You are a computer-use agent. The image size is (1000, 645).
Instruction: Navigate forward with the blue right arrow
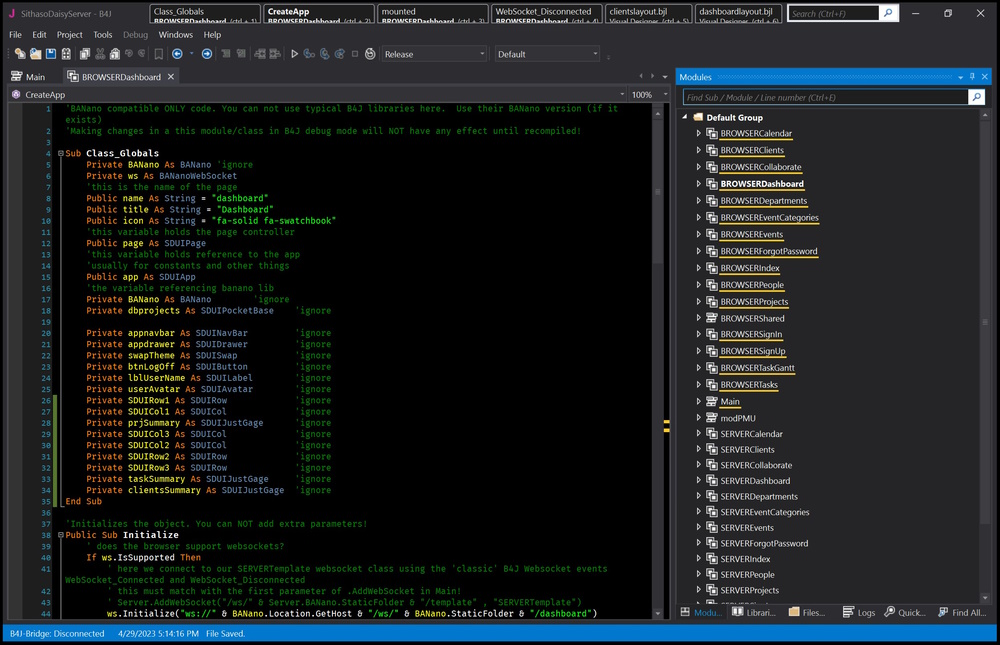tap(207, 54)
